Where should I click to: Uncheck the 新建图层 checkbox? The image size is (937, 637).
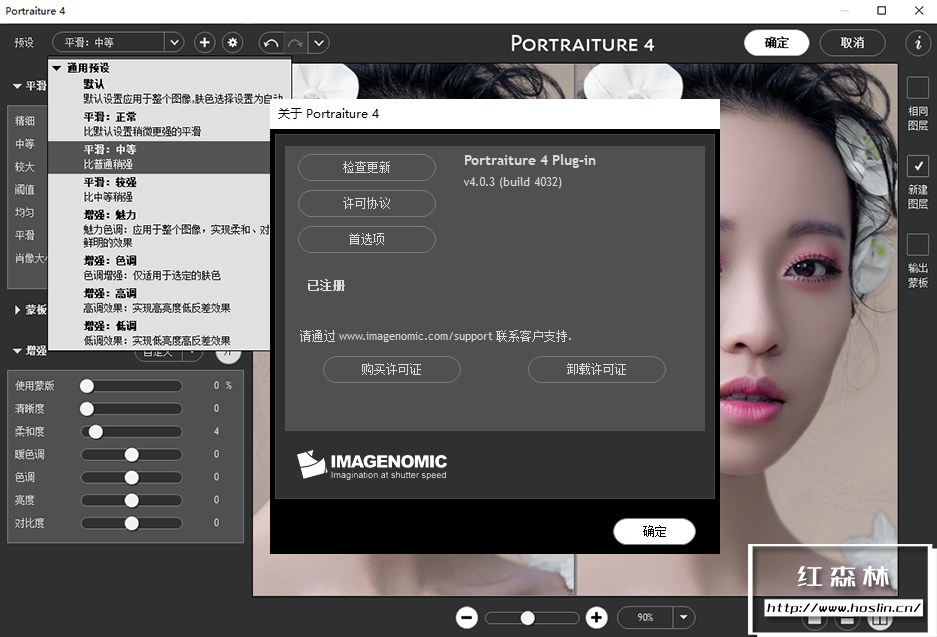point(916,167)
